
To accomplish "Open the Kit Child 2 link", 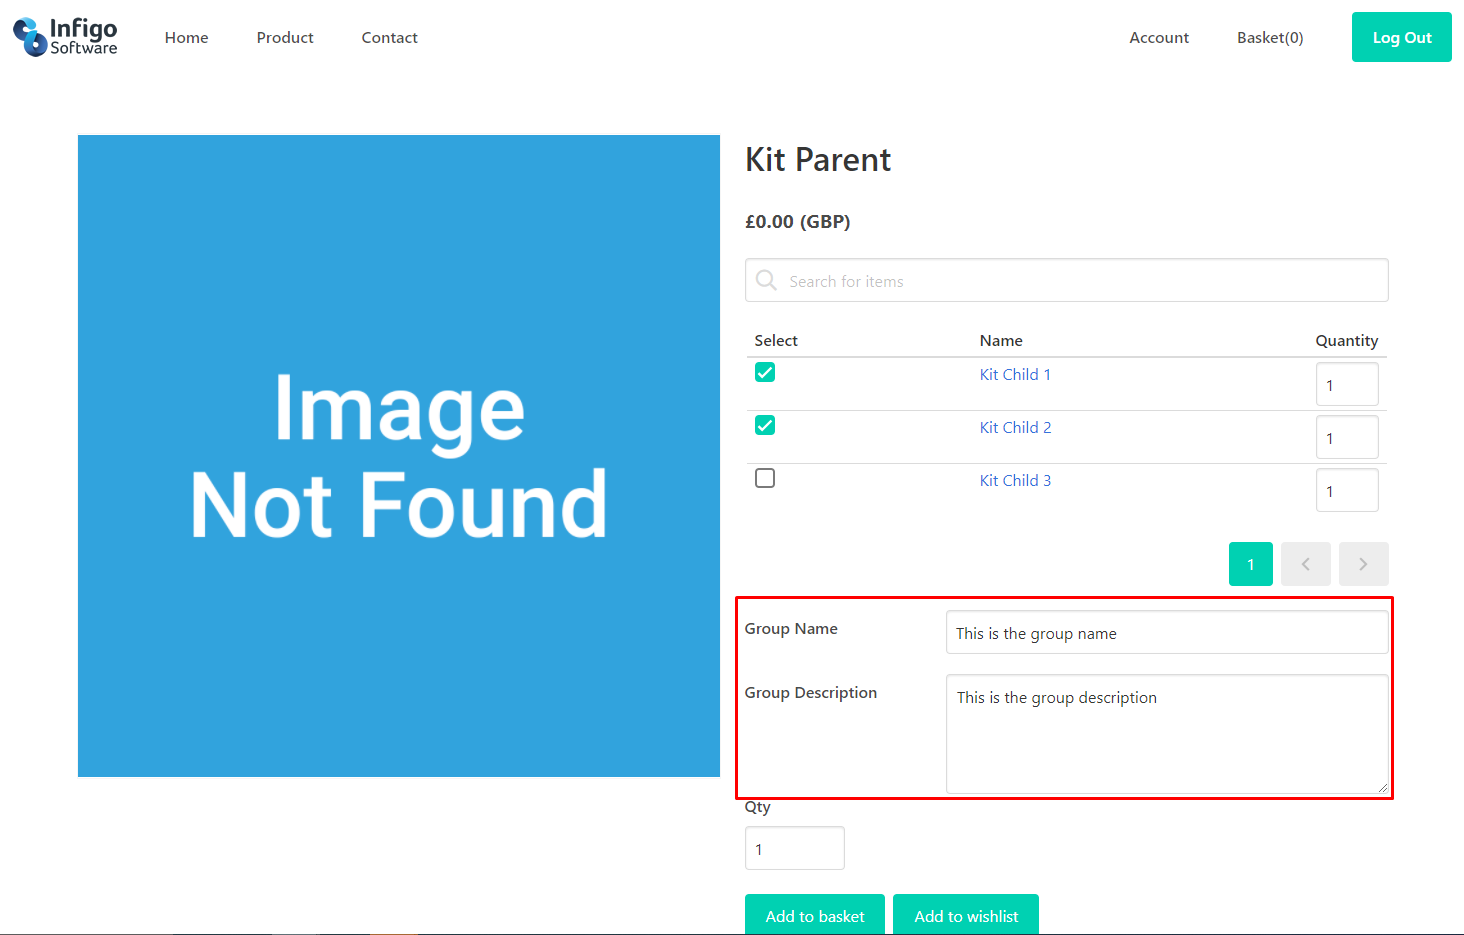I will coord(1015,427).
